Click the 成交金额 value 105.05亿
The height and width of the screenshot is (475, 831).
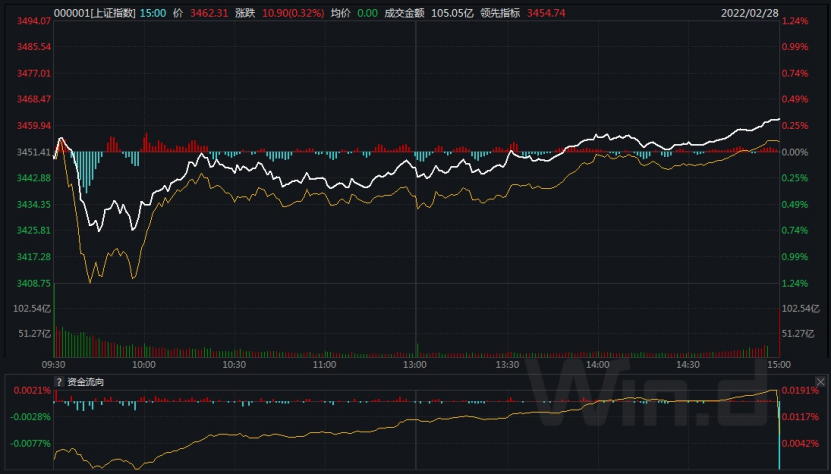(x=452, y=13)
